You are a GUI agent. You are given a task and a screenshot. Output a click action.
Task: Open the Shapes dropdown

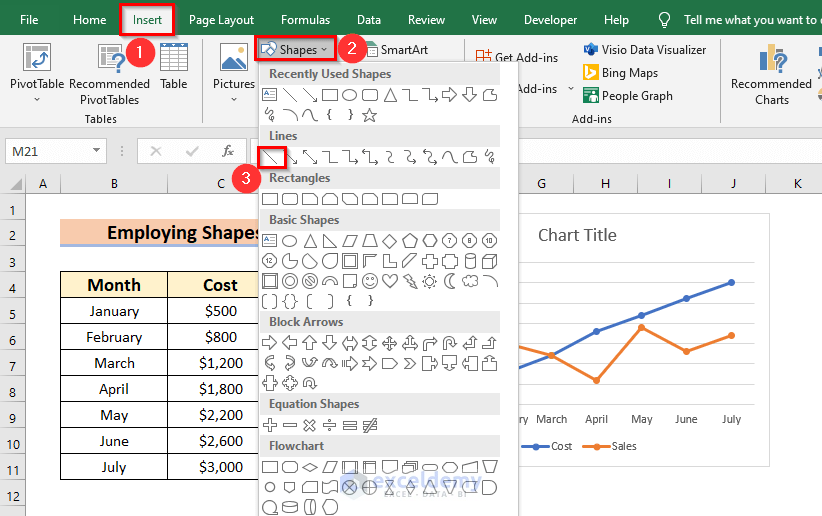(x=296, y=49)
